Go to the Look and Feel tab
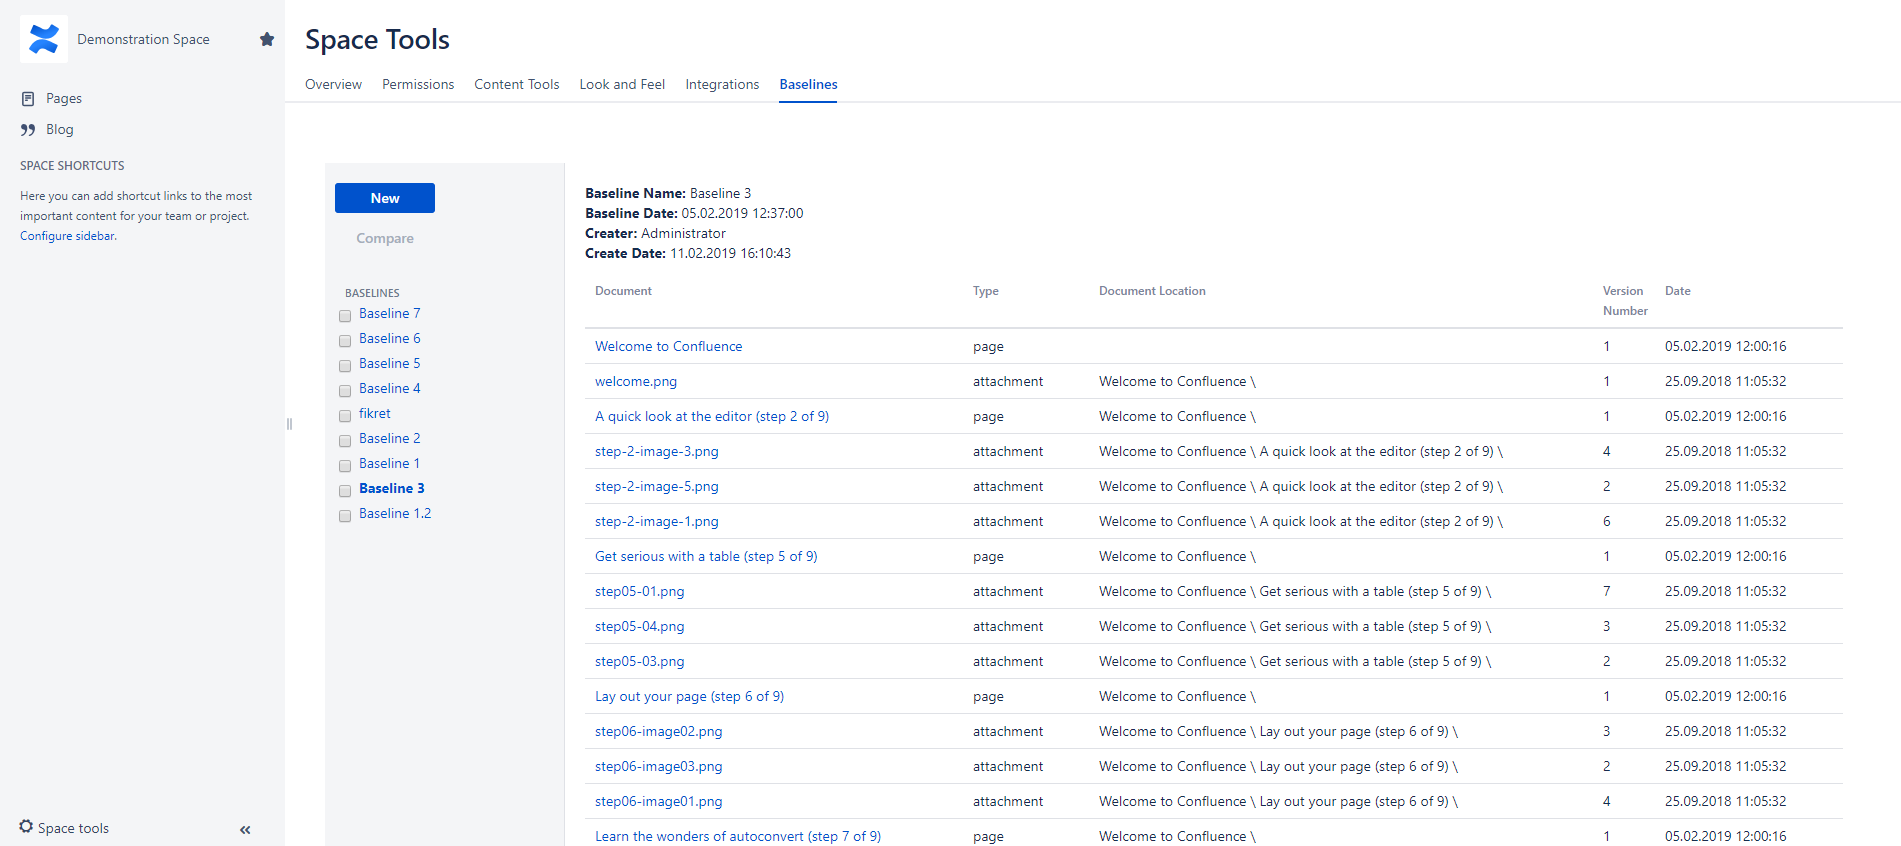1901x846 pixels. tap(622, 84)
